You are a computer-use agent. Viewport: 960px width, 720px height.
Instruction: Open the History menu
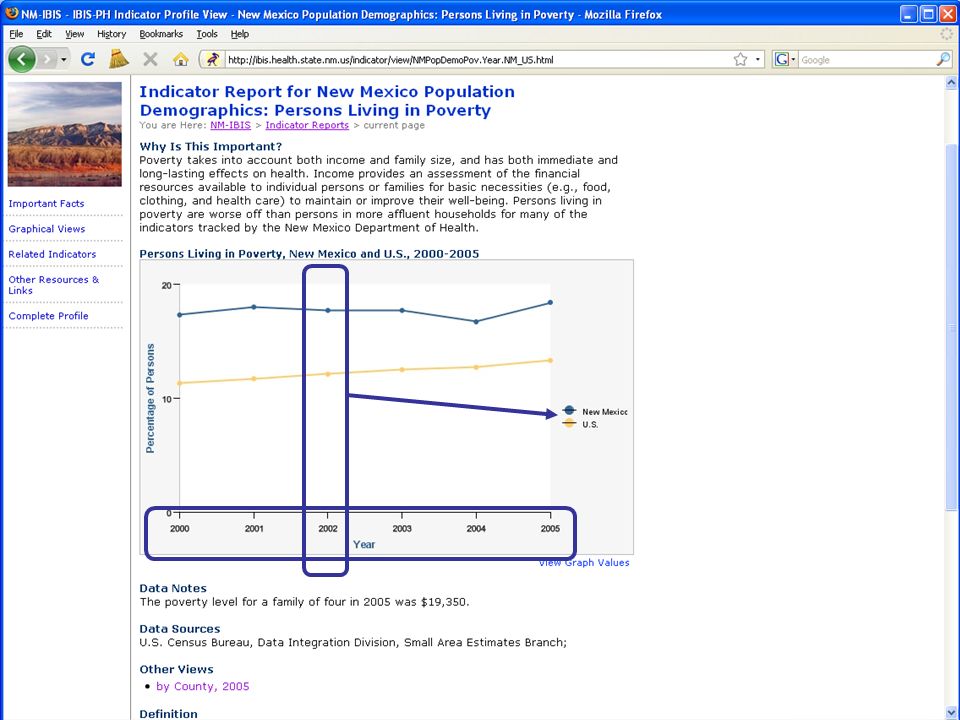tap(111, 34)
